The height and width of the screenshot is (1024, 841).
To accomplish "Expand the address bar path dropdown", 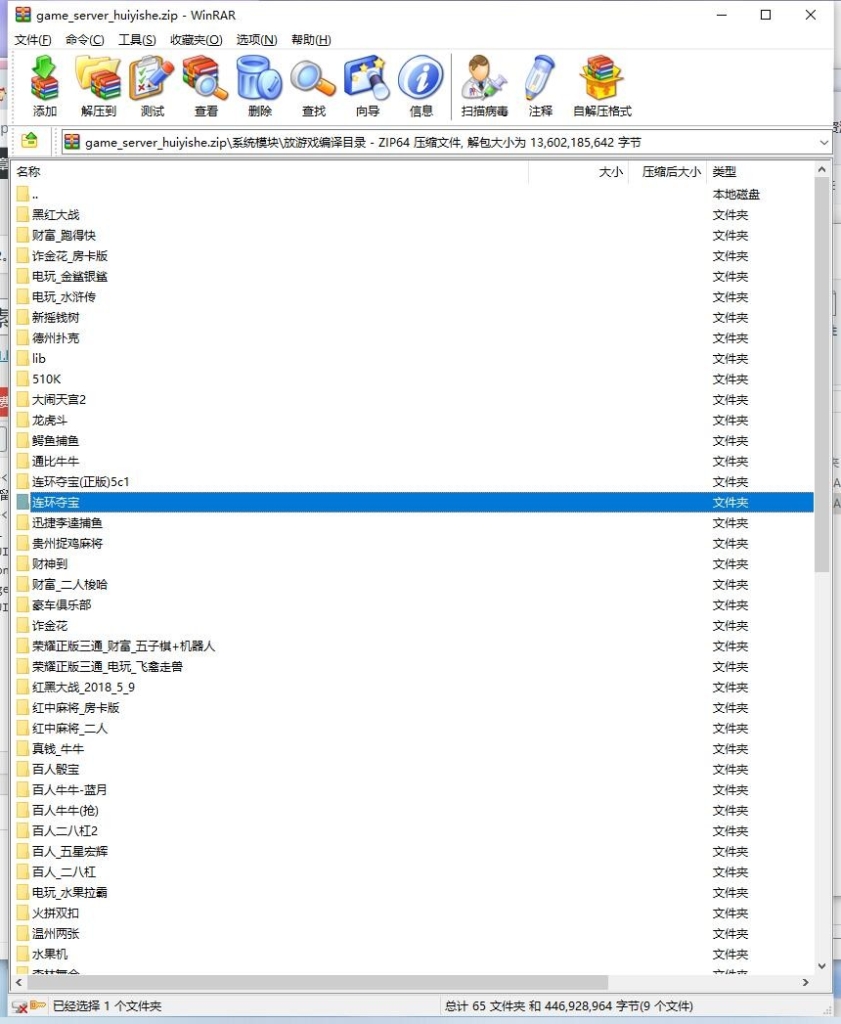I will point(824,142).
